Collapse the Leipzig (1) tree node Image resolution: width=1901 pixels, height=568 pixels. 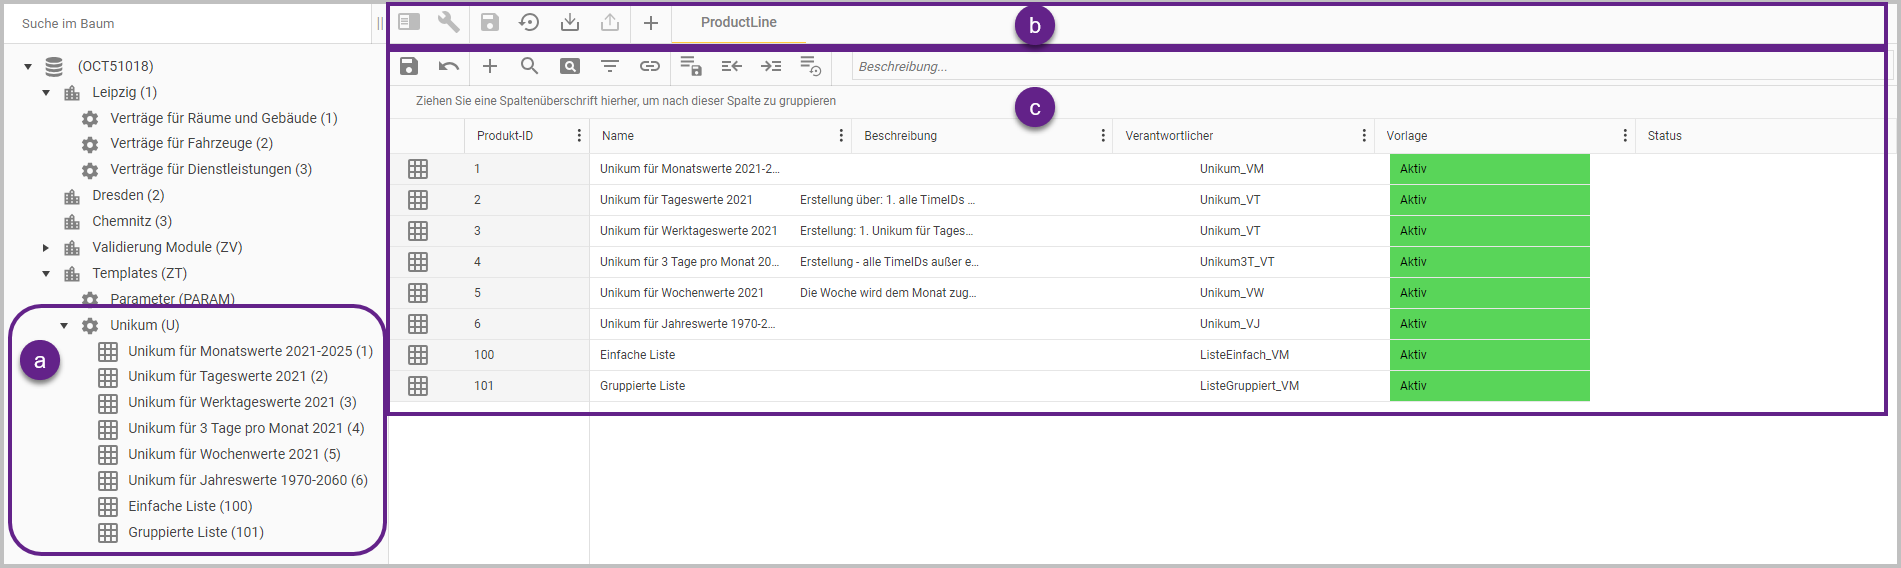[46, 92]
